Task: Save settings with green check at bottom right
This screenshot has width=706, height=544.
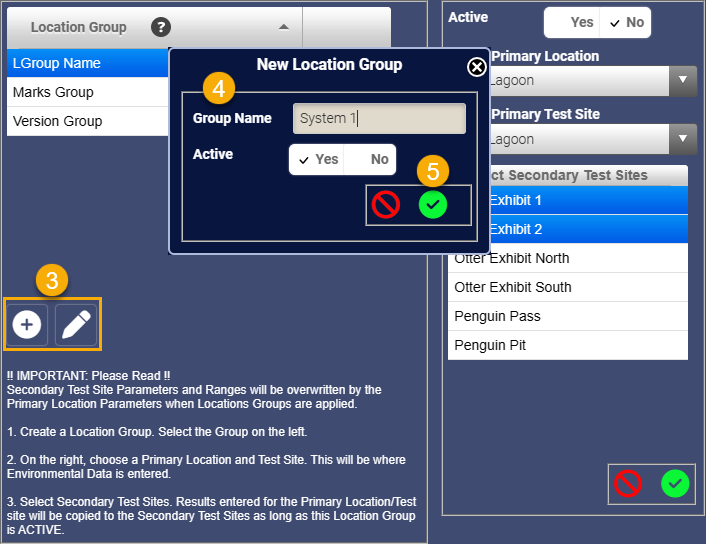Action: [x=675, y=484]
